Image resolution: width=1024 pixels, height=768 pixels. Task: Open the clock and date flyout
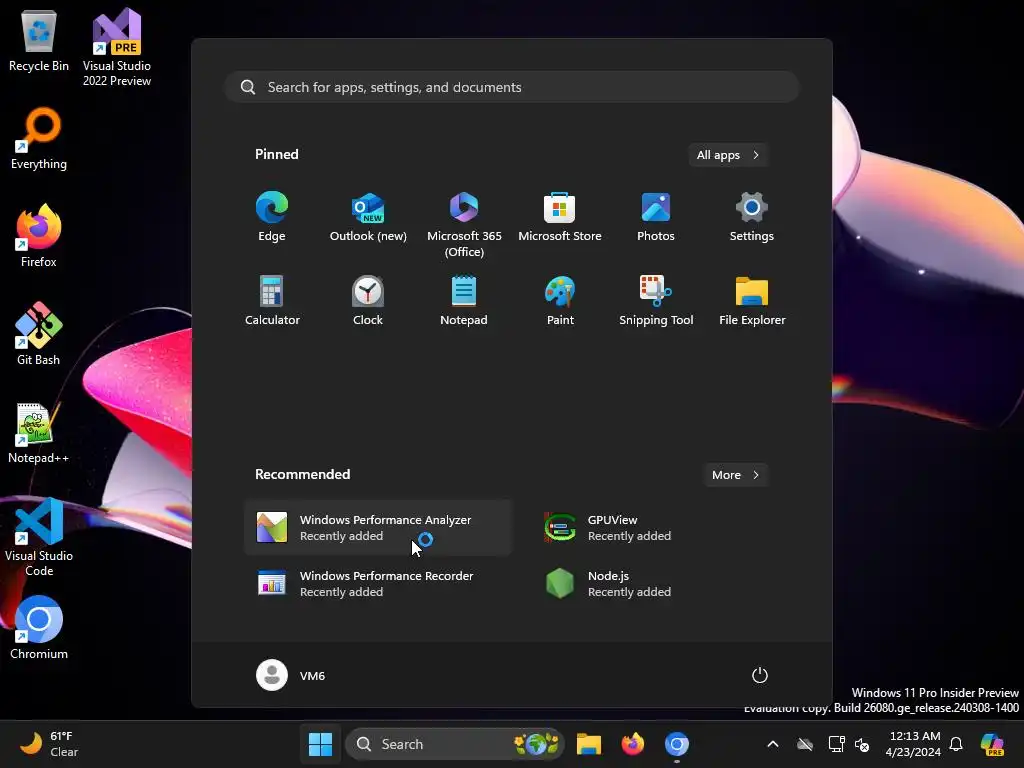tap(914, 744)
